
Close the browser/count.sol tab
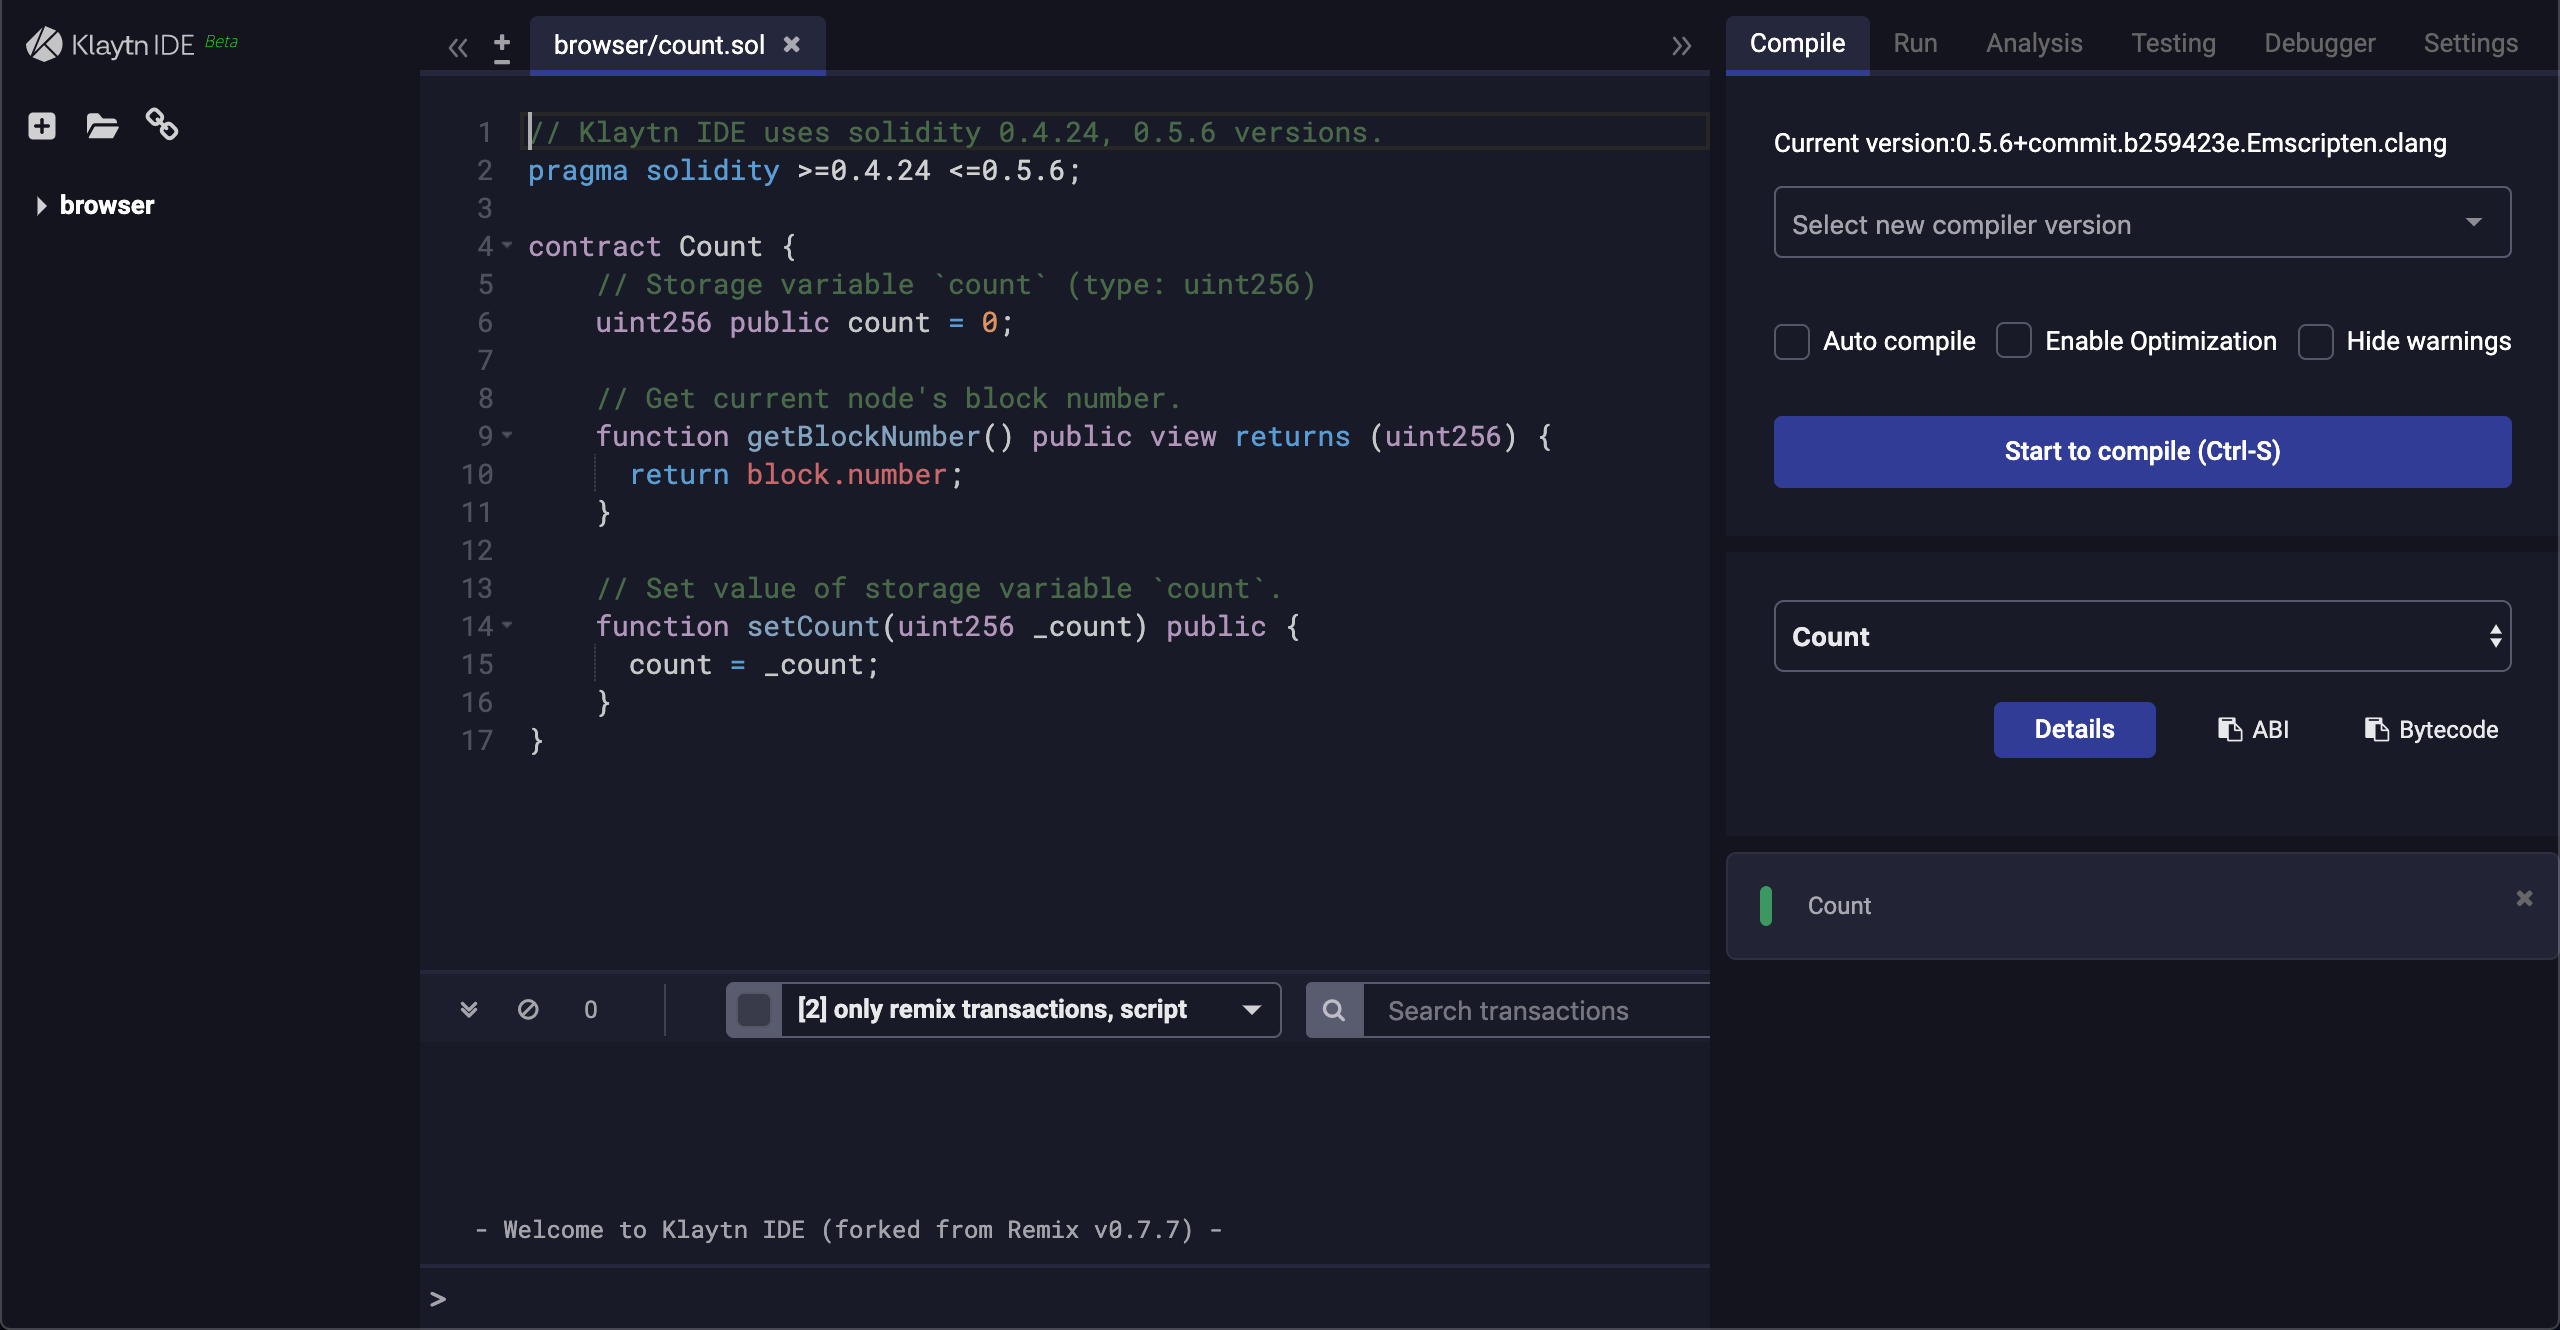(x=792, y=44)
